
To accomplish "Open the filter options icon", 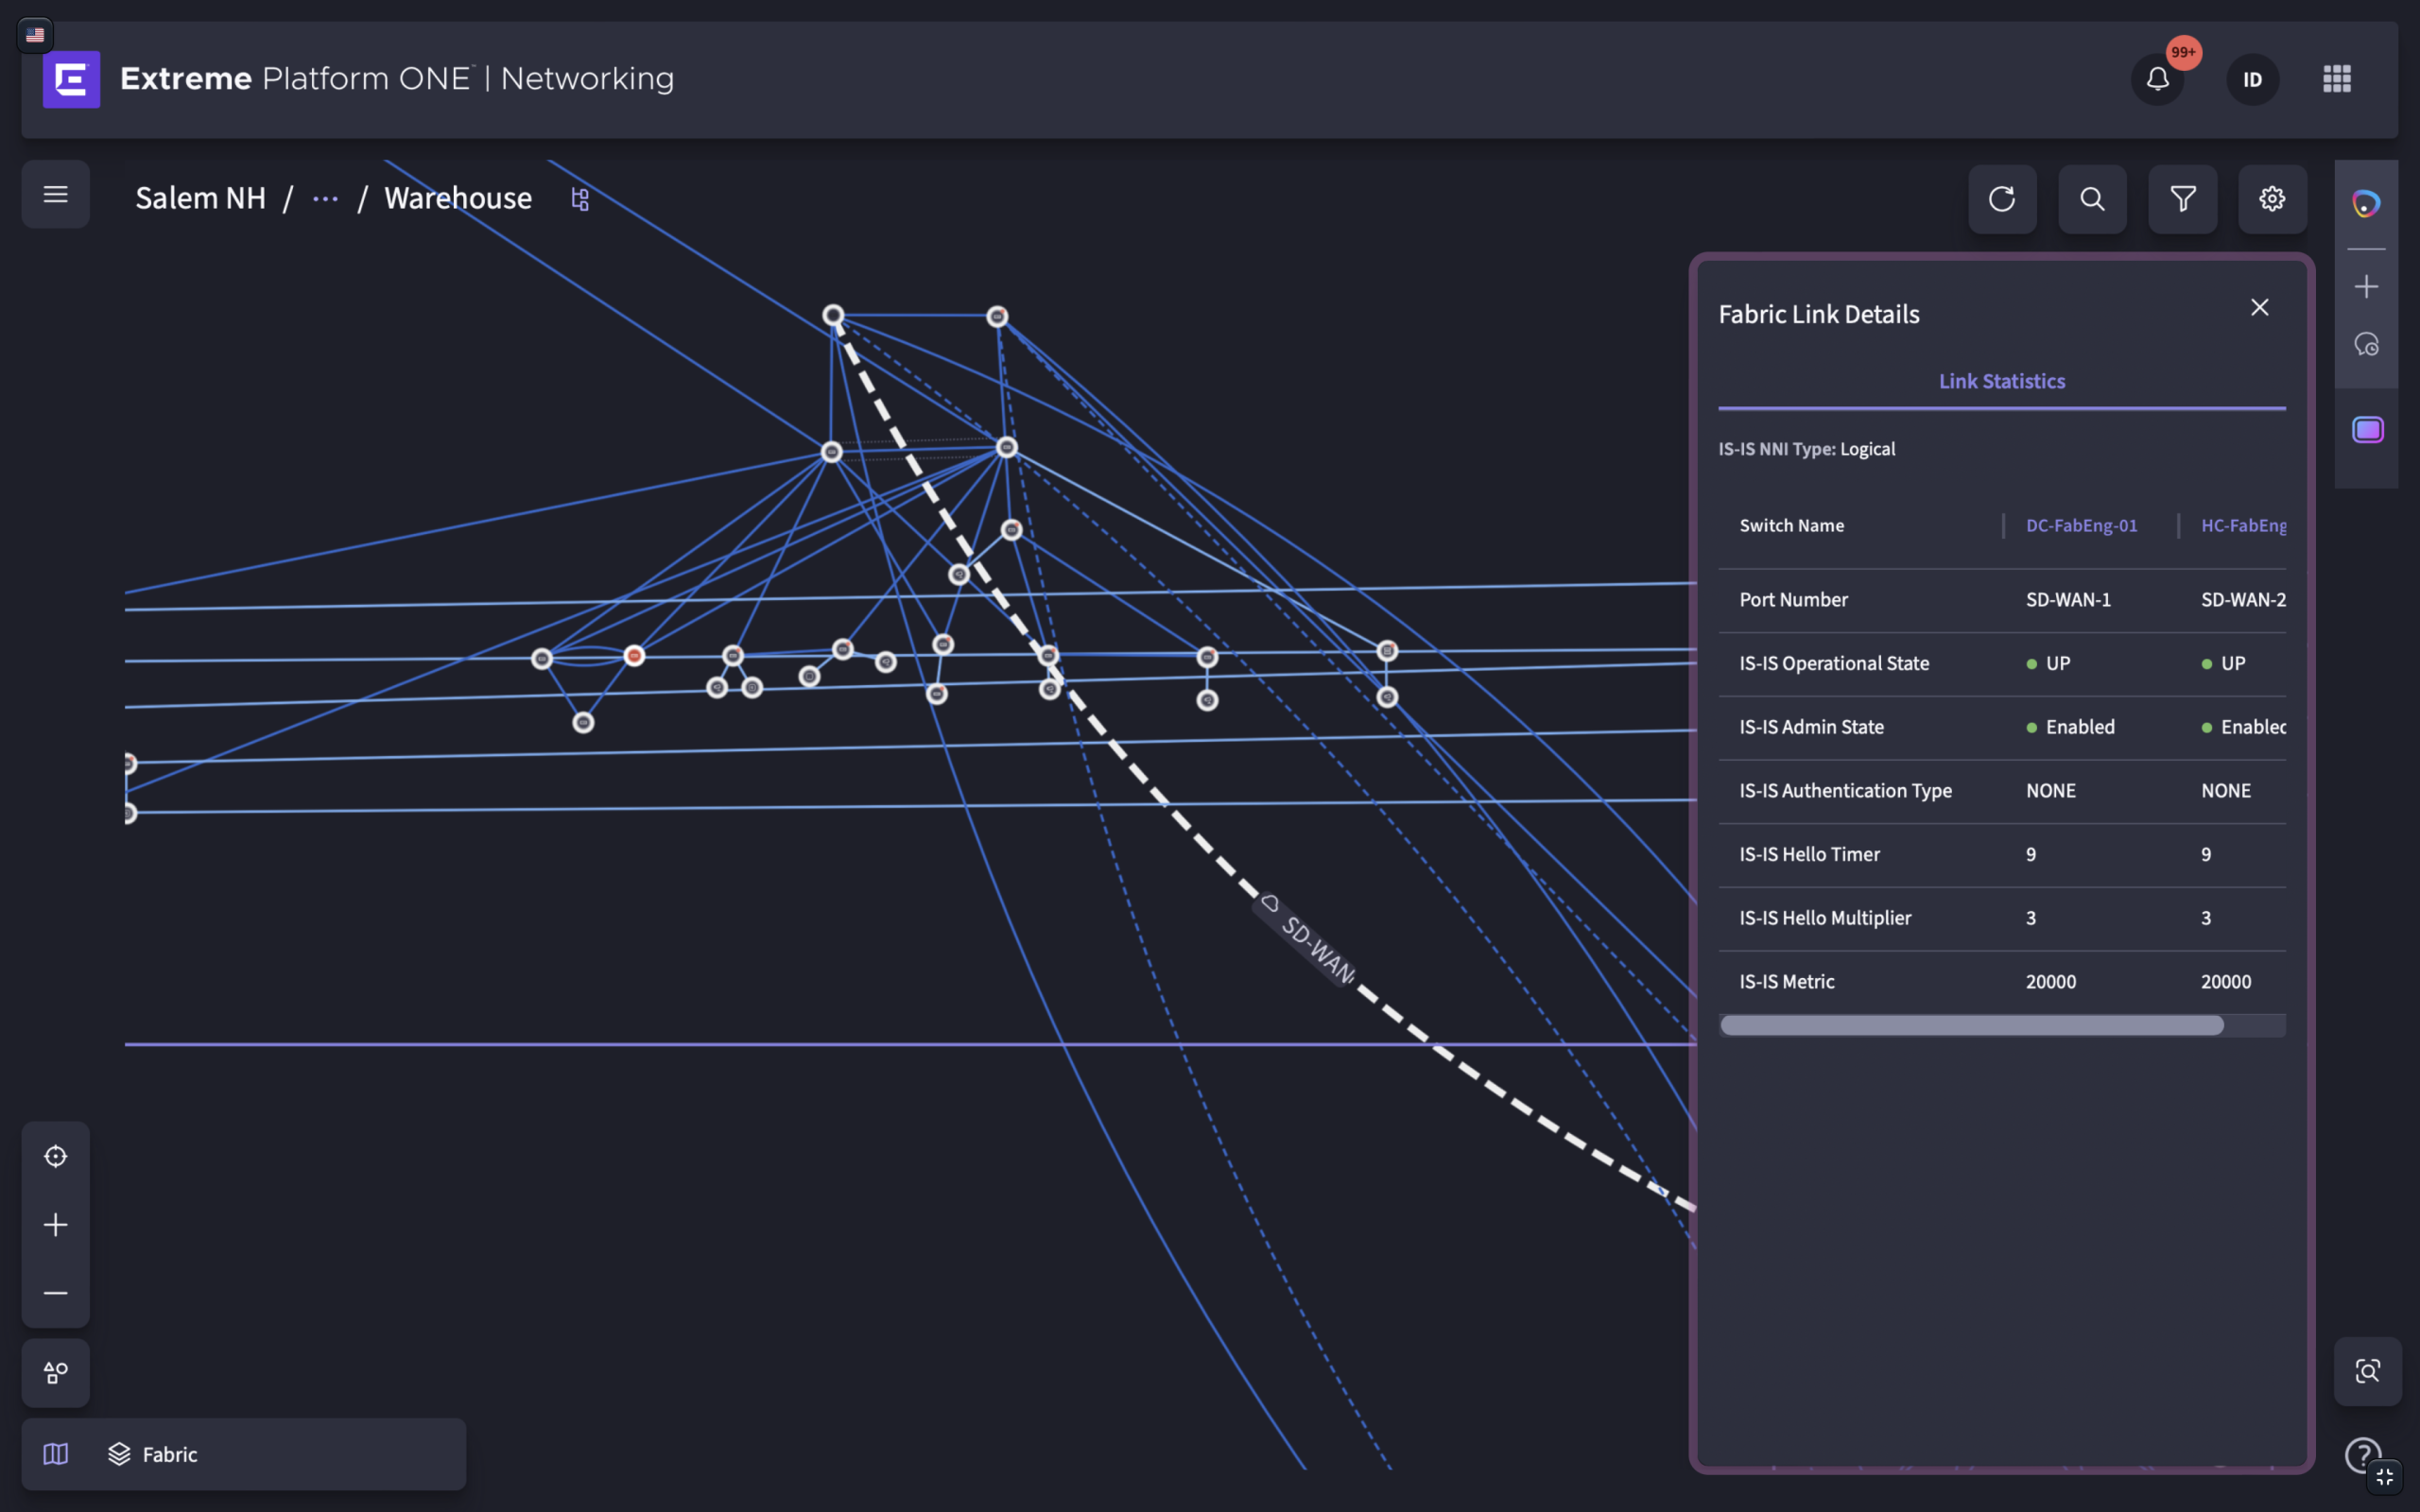I will [x=2182, y=199].
